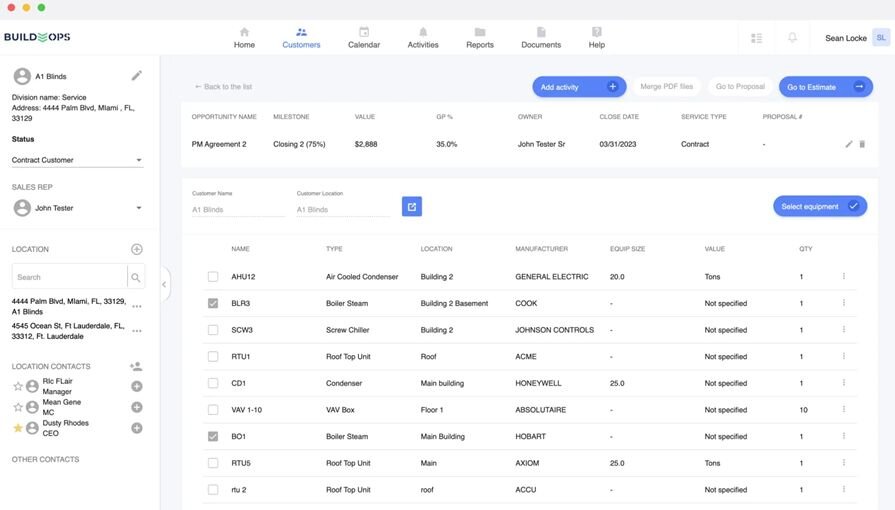Click the A1 Blinds customer avatar

[22, 76]
